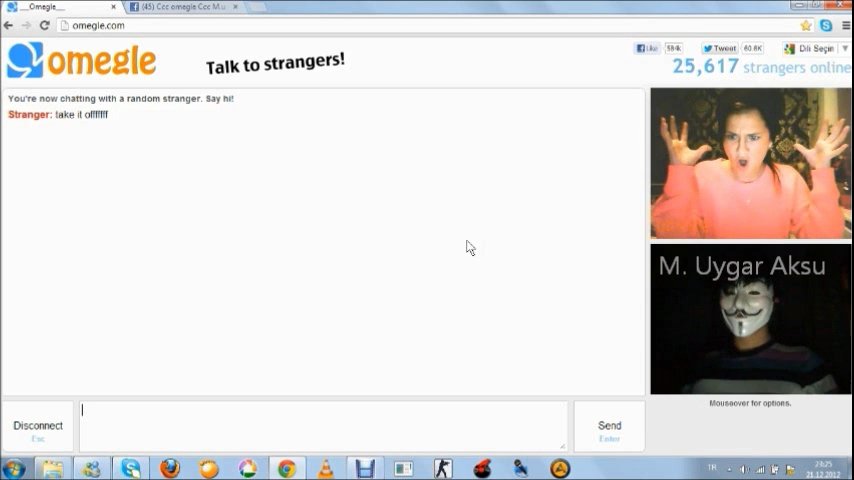The height and width of the screenshot is (480, 854).
Task: Click the Facebook Like button
Action: (647, 48)
